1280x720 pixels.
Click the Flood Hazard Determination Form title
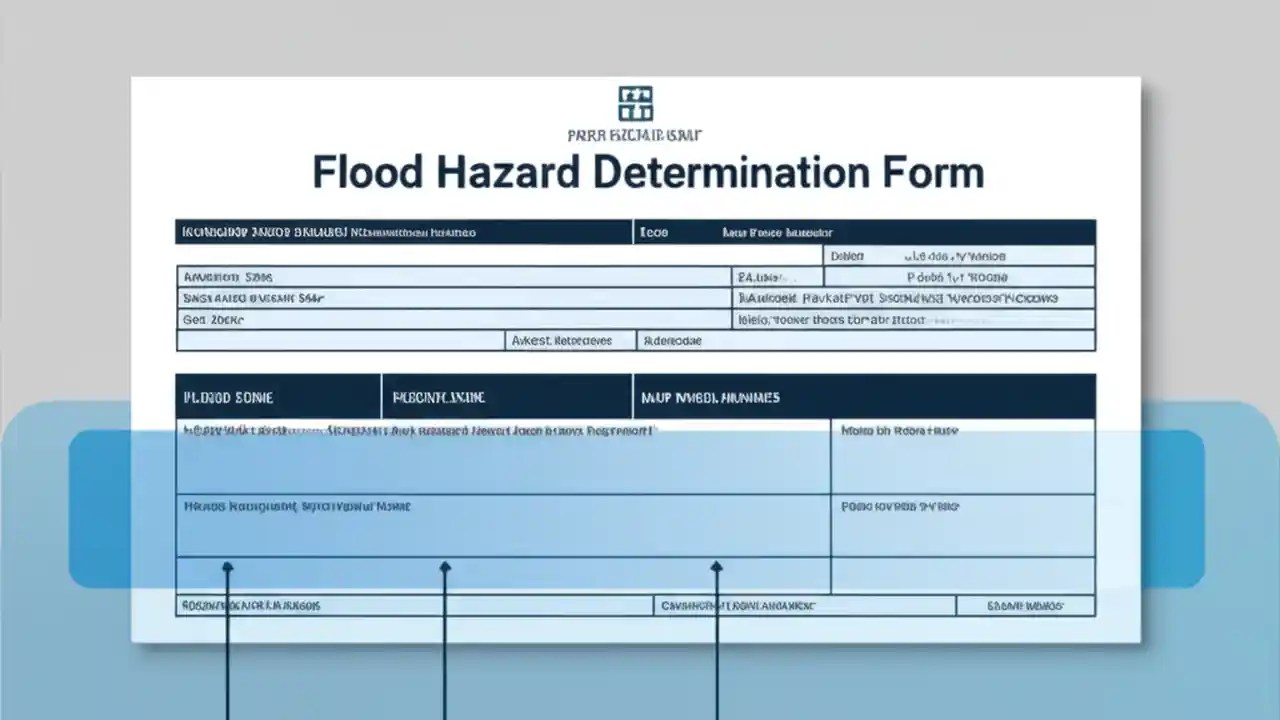[648, 172]
